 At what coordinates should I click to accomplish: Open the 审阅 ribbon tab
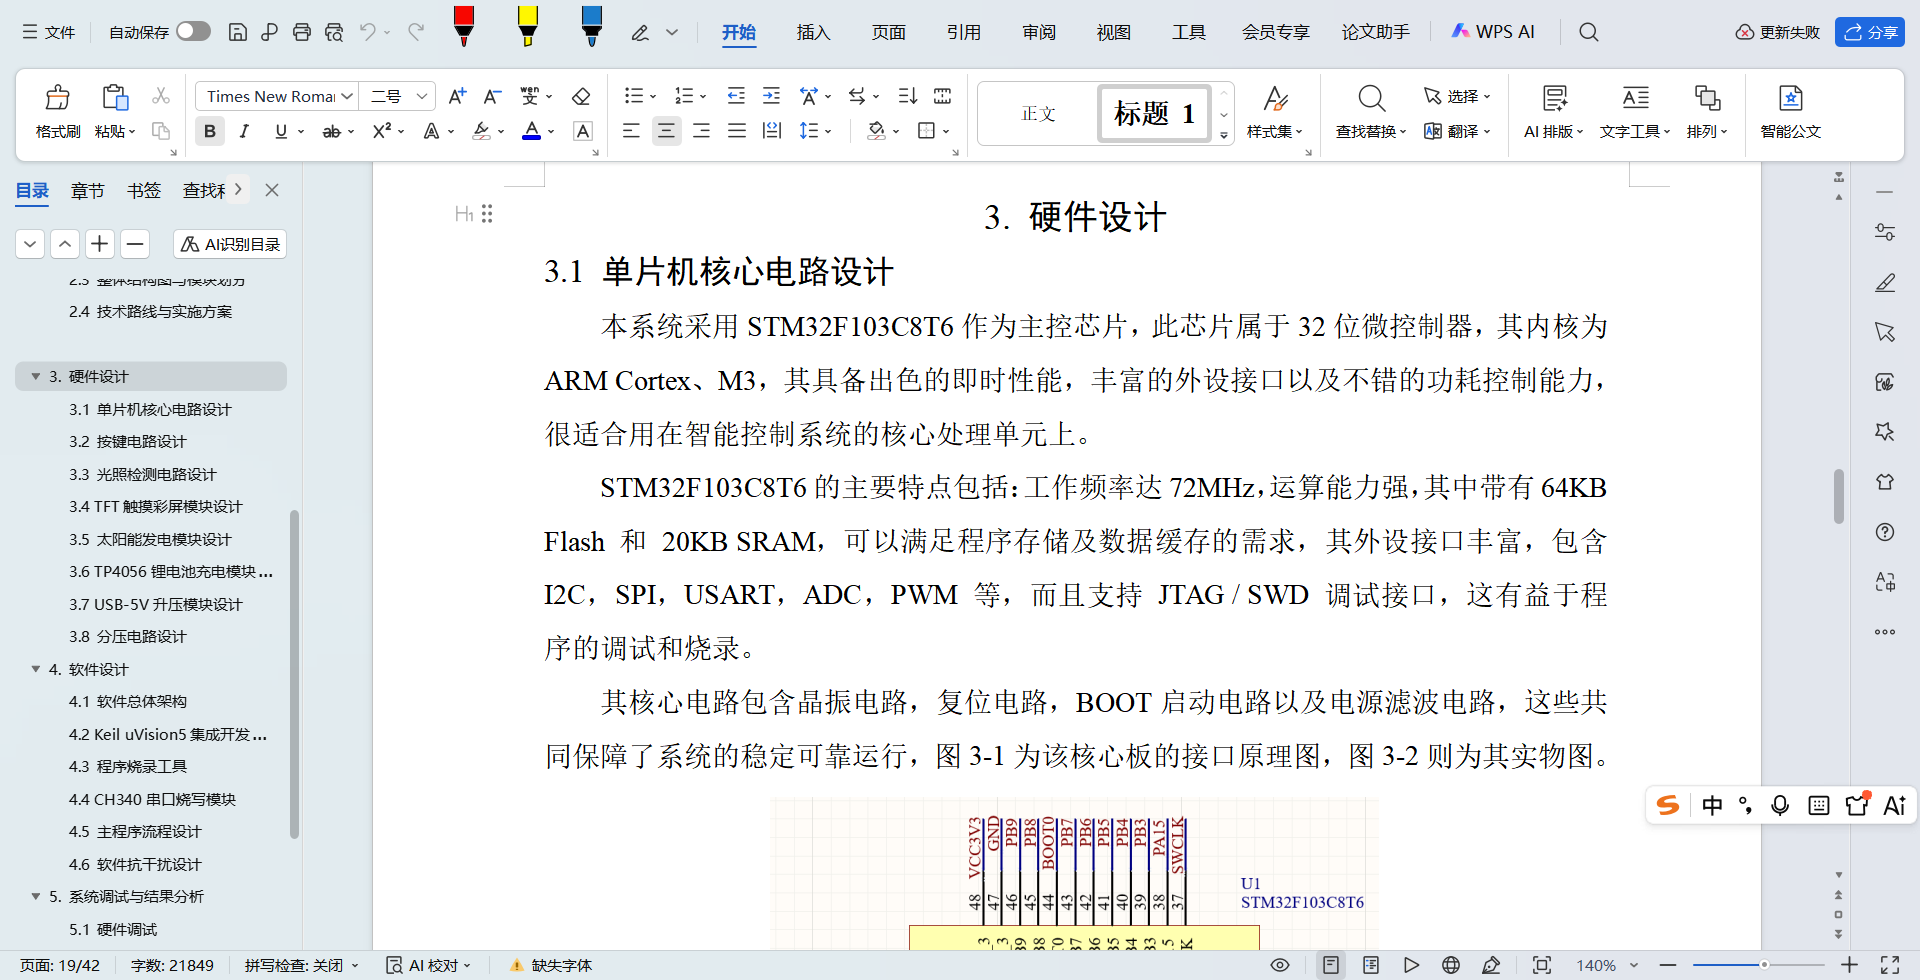pos(1038,32)
